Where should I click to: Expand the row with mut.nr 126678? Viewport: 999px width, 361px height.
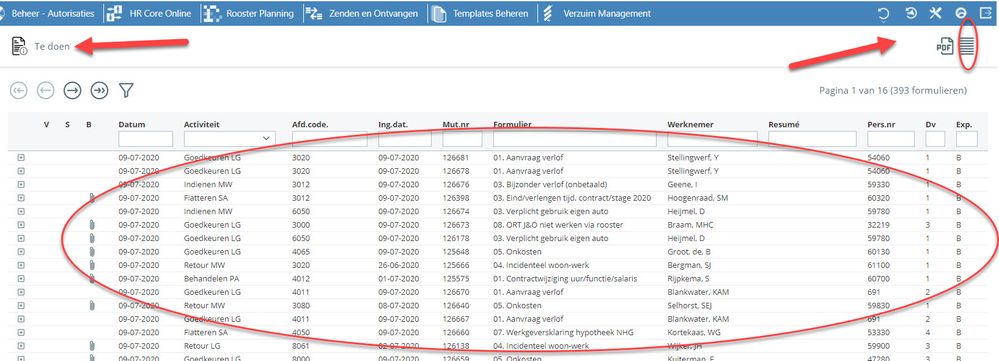click(x=20, y=171)
